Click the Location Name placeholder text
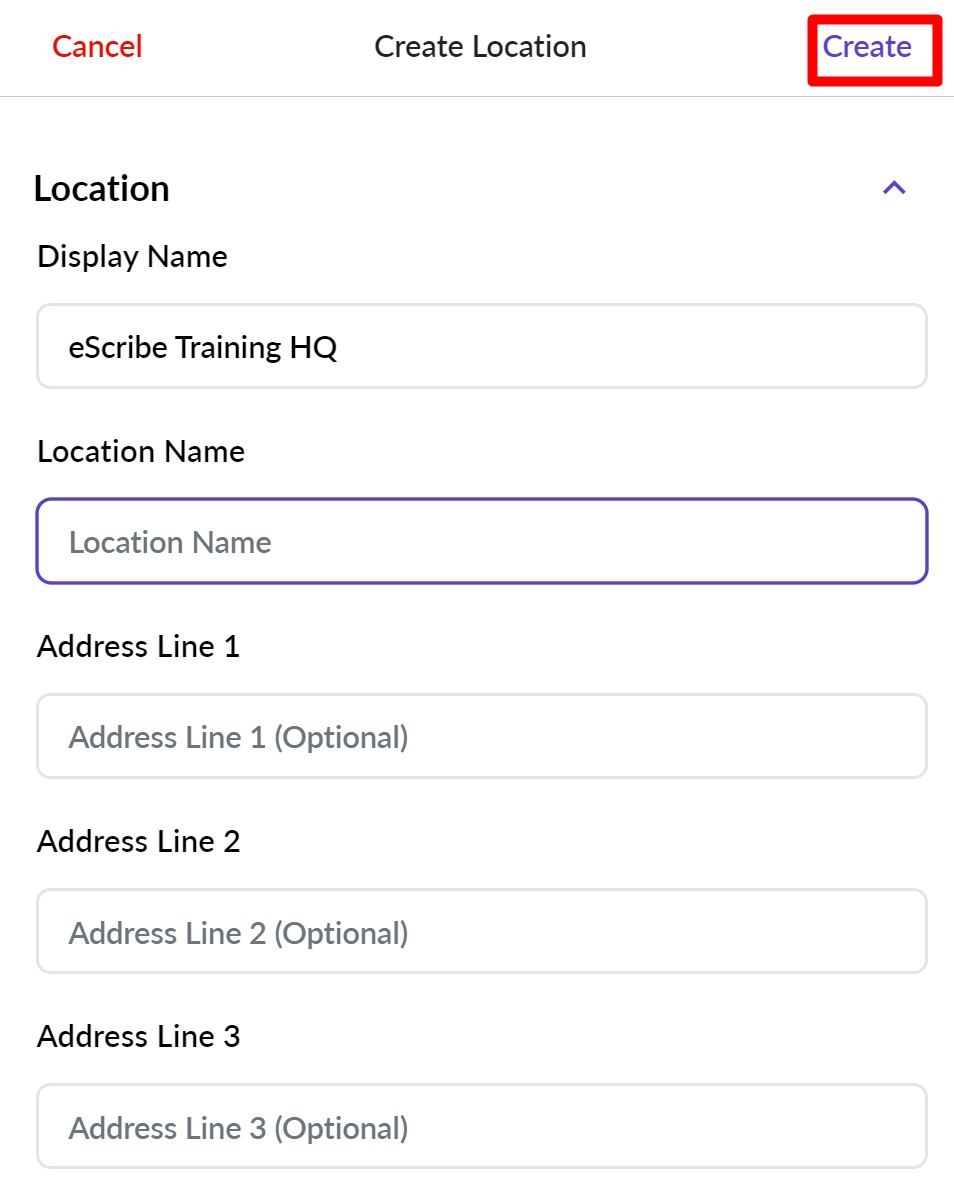This screenshot has width=954, height=1189. click(170, 542)
